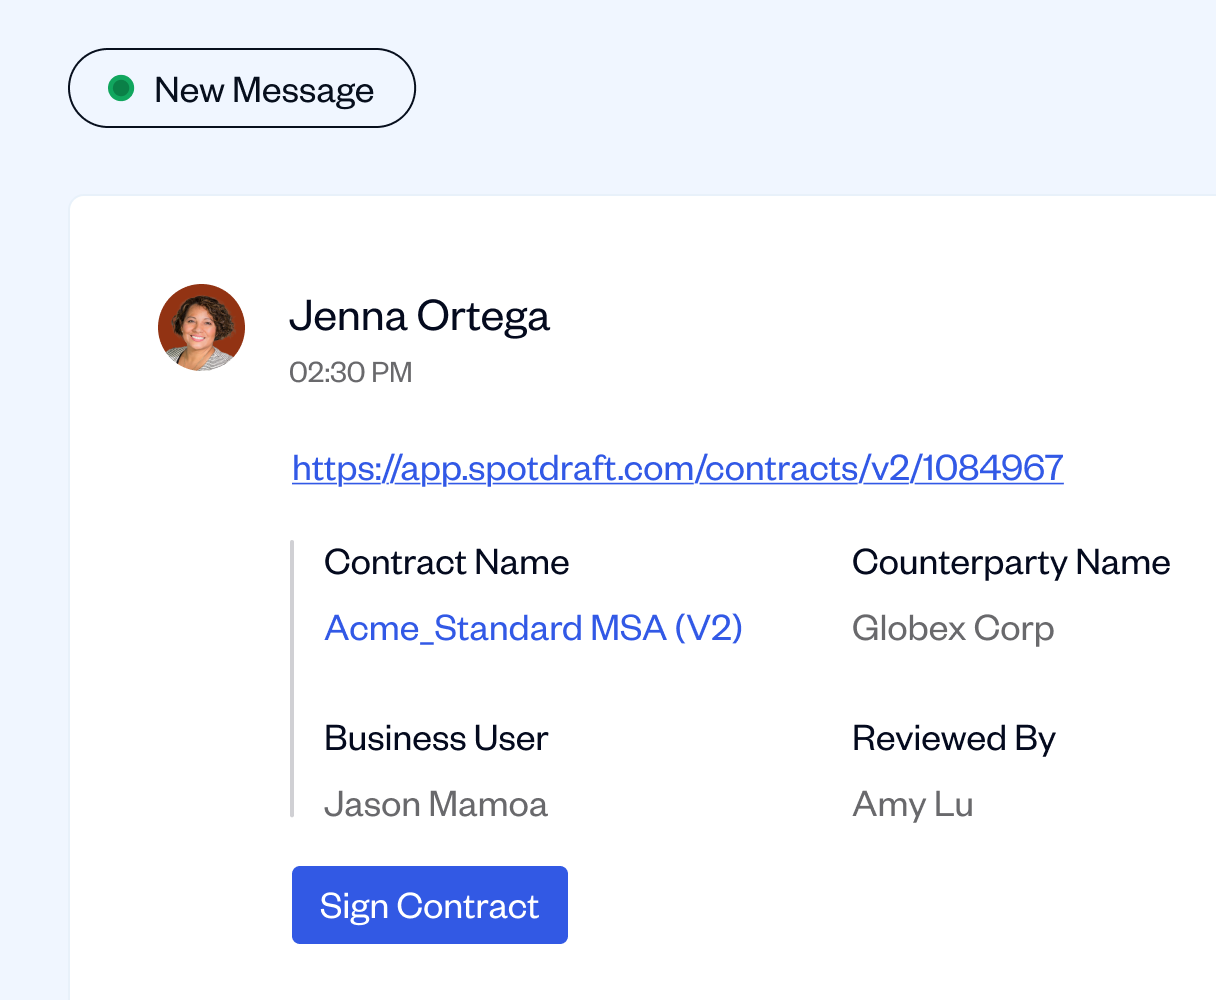This screenshot has height=1000, width=1216.
Task: Select the Globex Corp counterparty value
Action: 952,629
